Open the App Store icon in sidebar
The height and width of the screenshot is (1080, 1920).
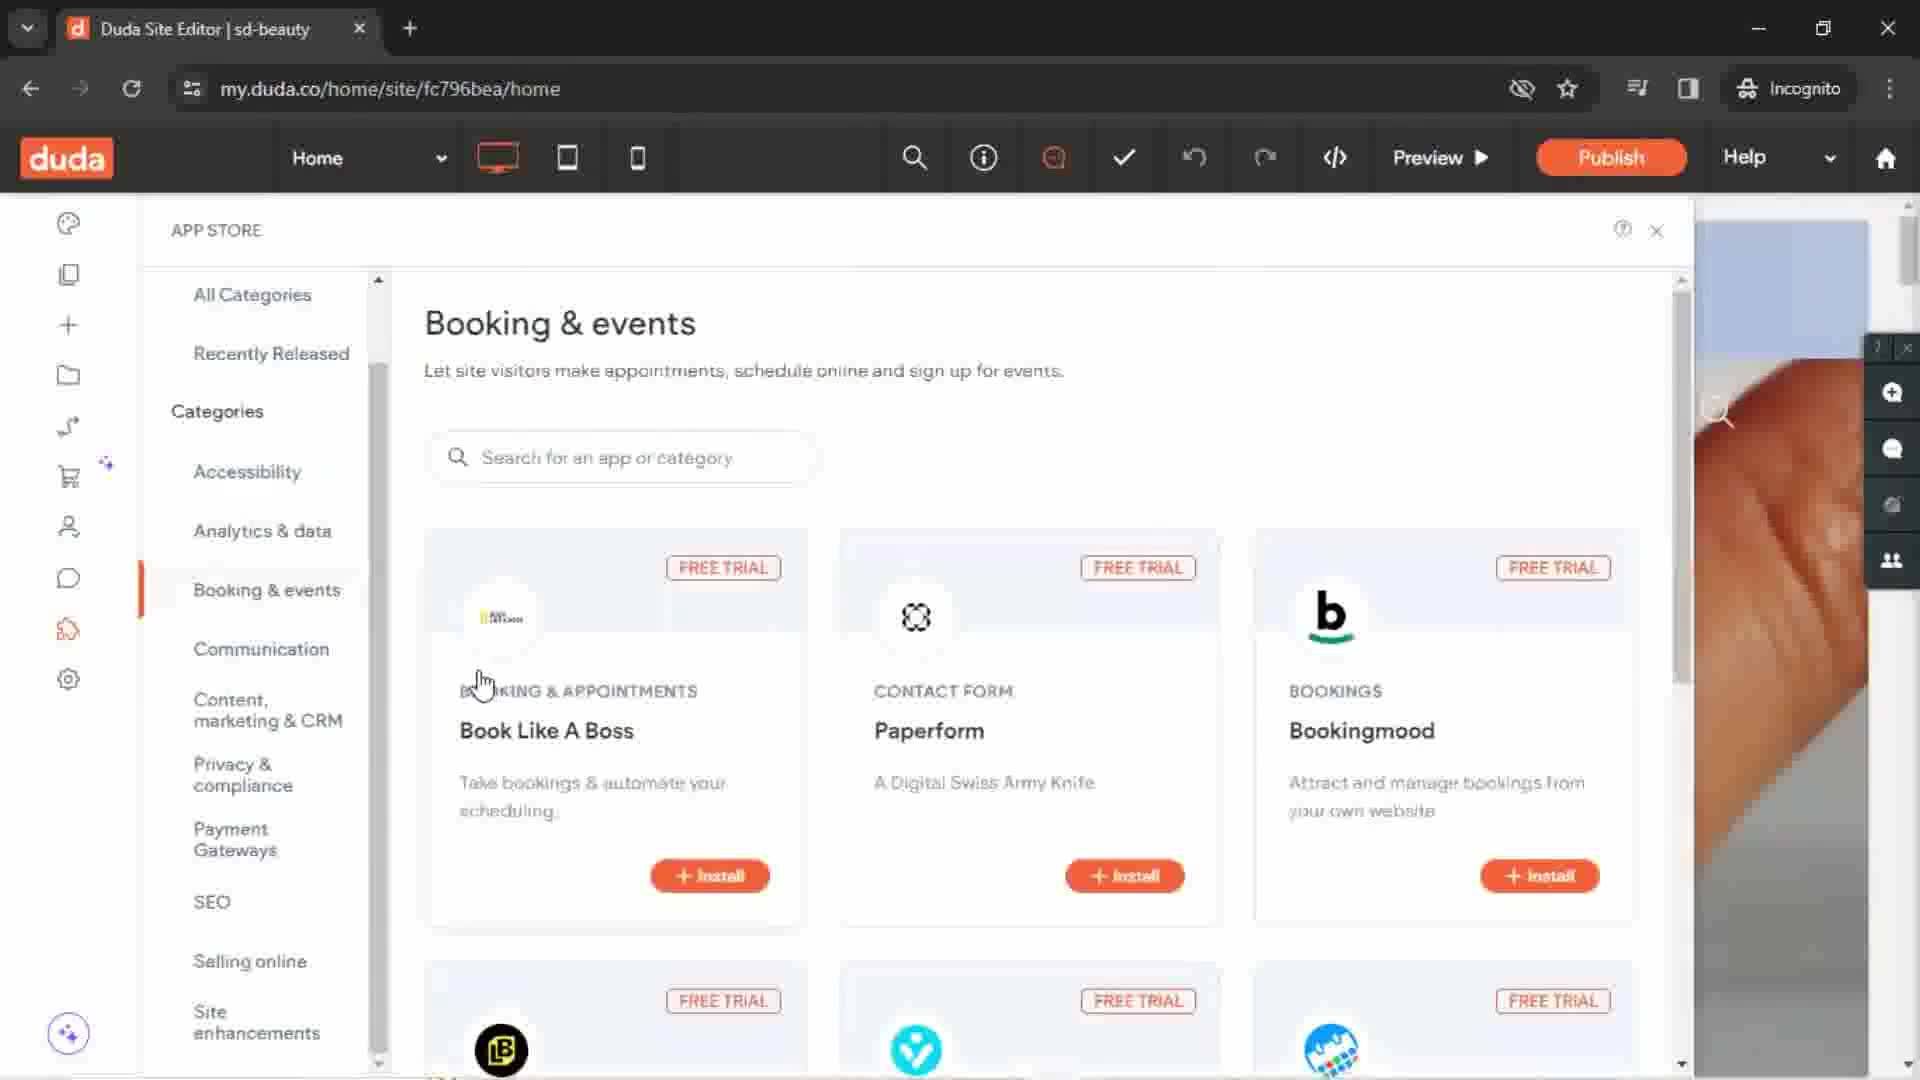pos(68,629)
